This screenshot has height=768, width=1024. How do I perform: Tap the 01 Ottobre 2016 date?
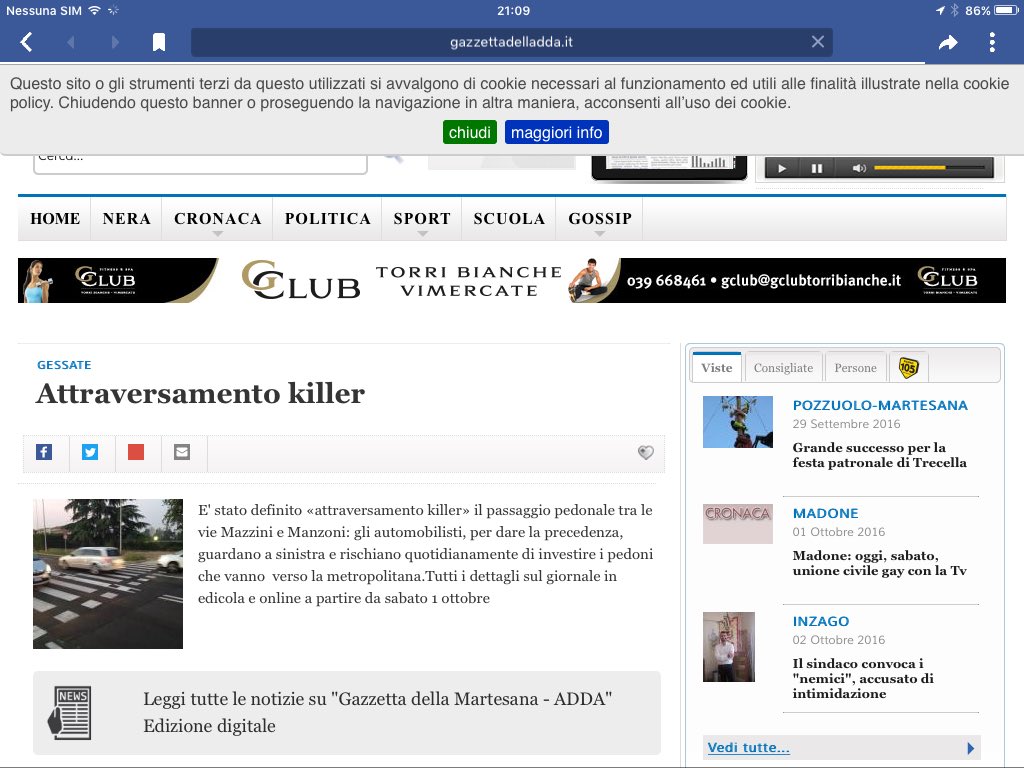coord(839,532)
